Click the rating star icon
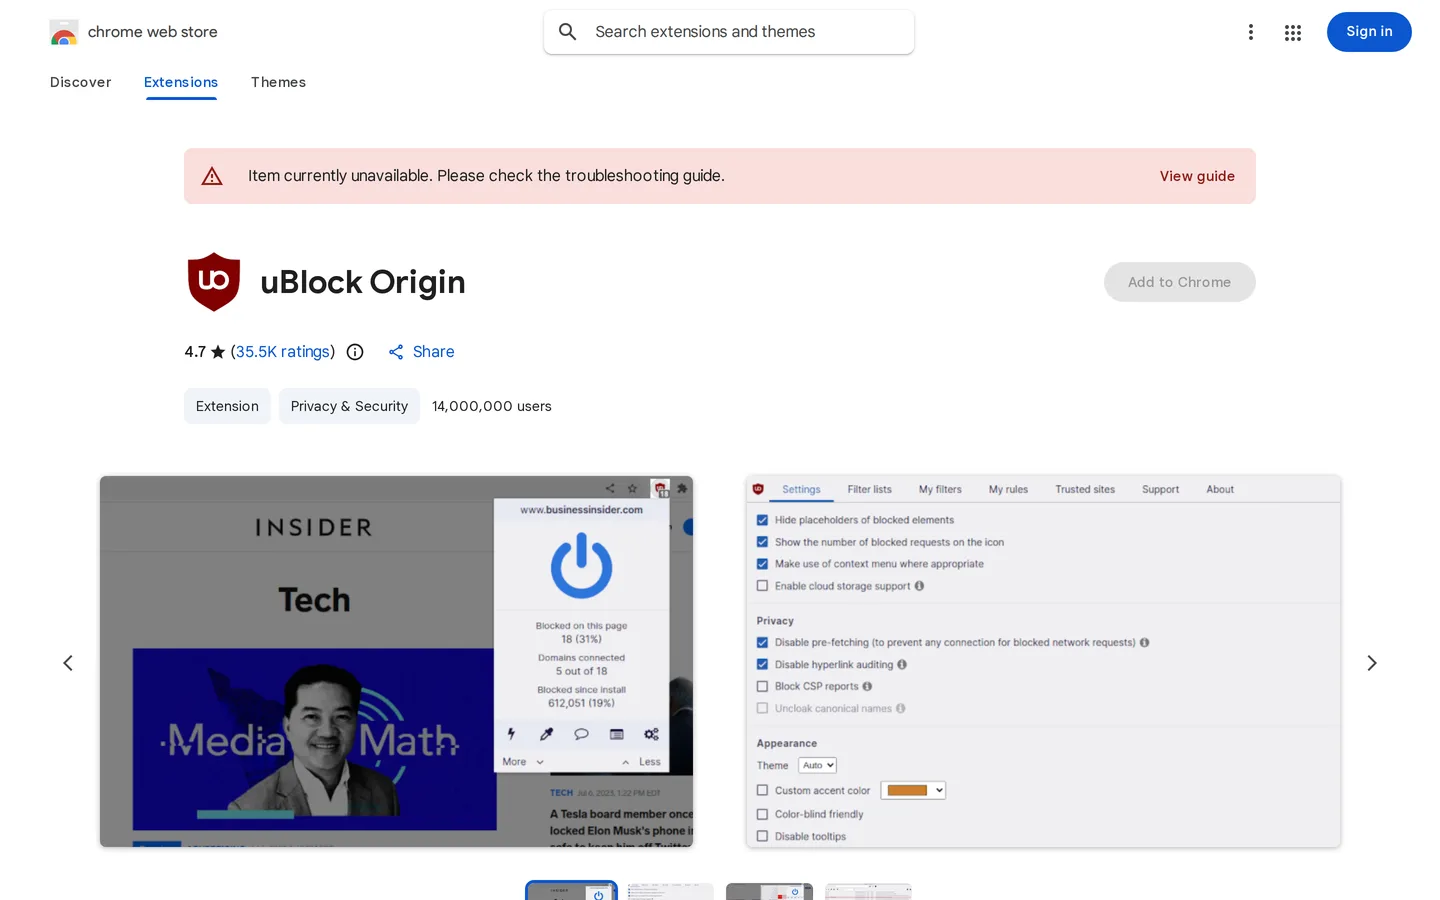 coord(218,352)
